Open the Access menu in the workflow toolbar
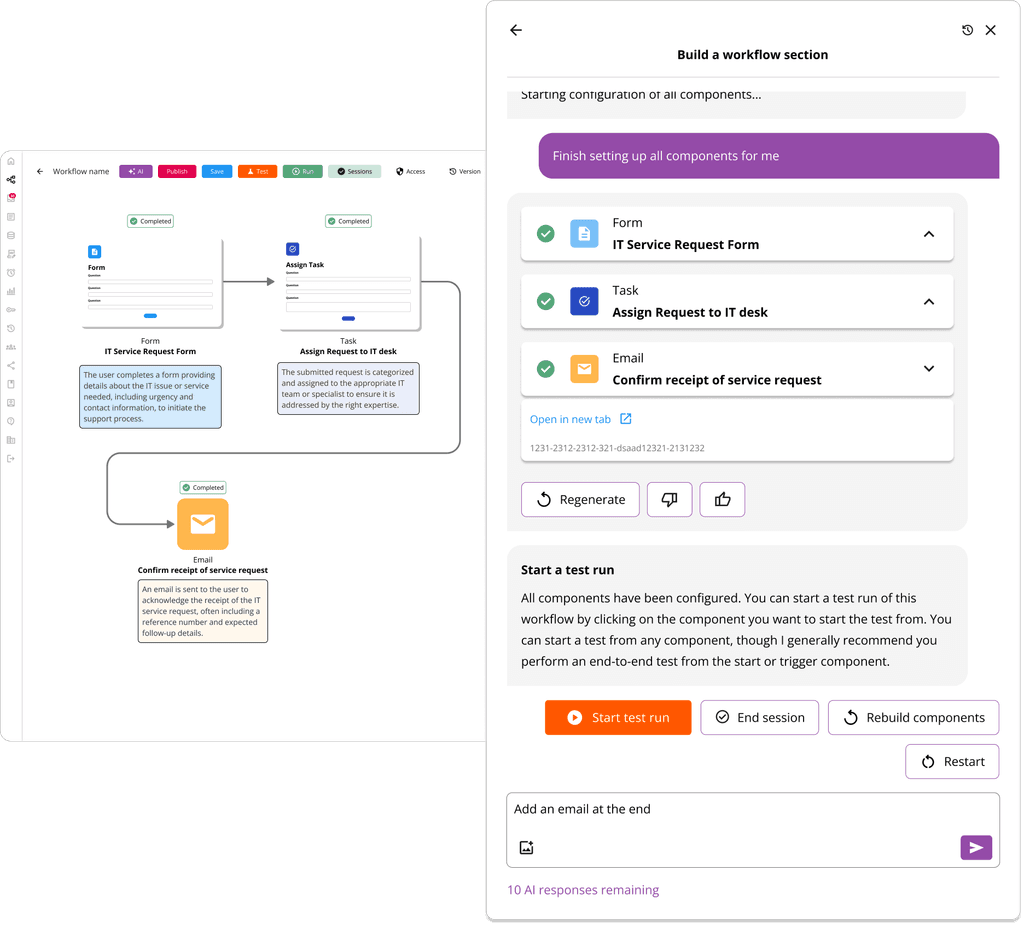 [x=410, y=171]
